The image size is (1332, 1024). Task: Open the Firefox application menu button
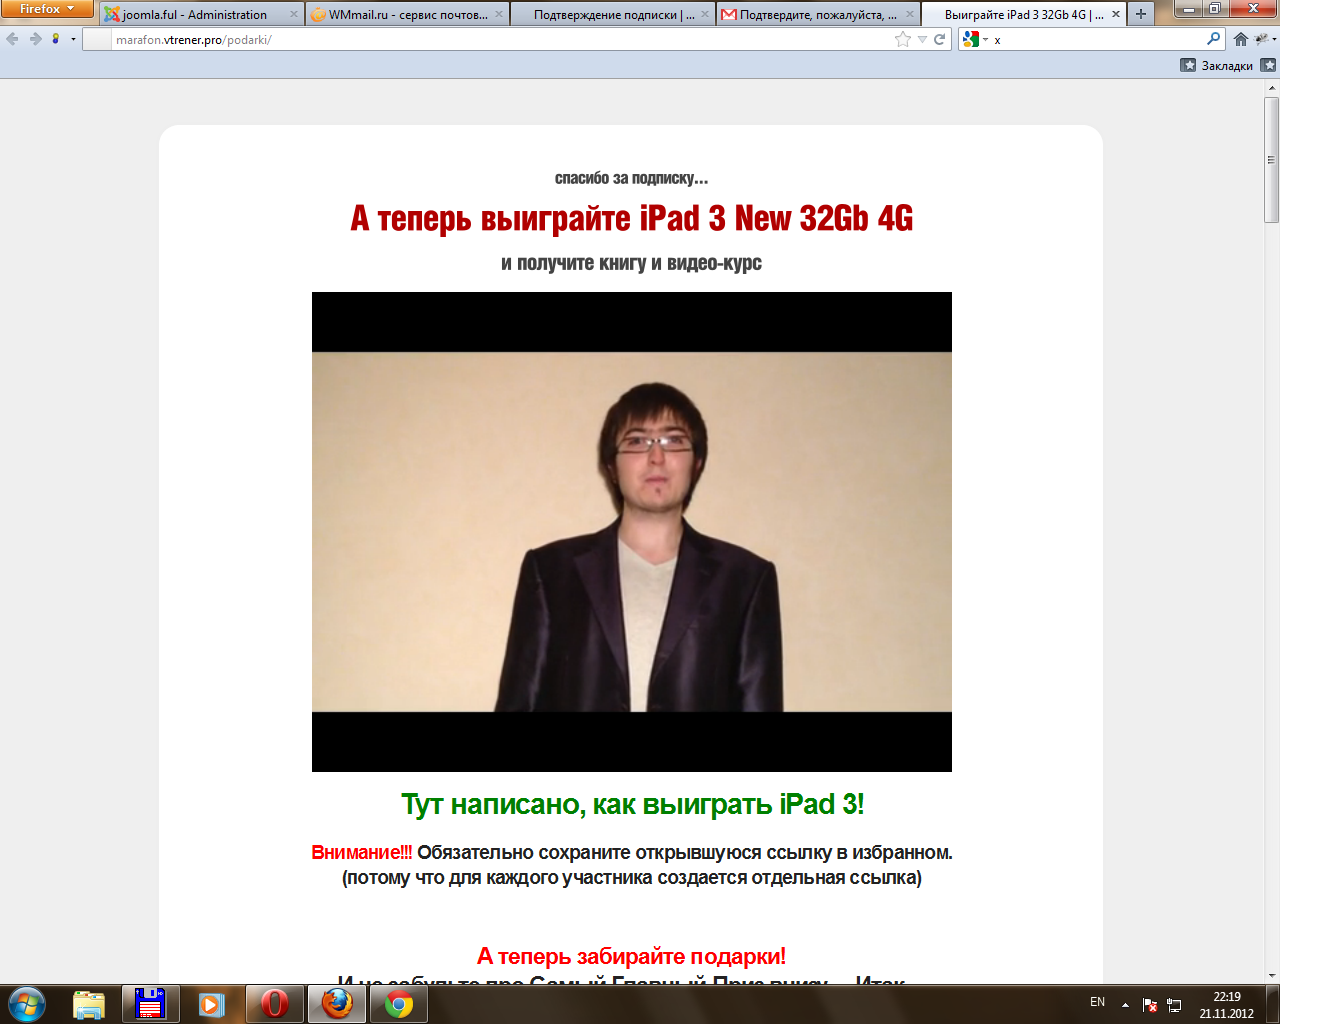pyautogui.click(x=47, y=9)
